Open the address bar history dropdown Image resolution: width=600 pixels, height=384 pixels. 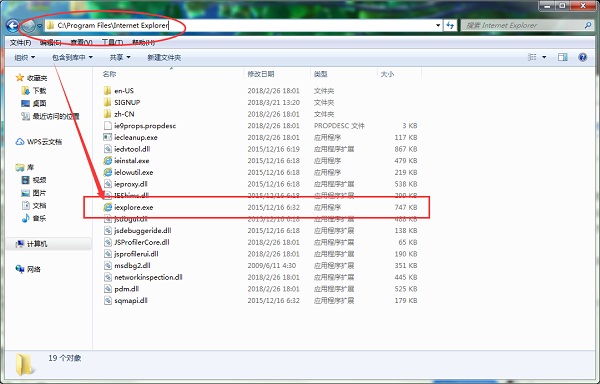(x=438, y=25)
